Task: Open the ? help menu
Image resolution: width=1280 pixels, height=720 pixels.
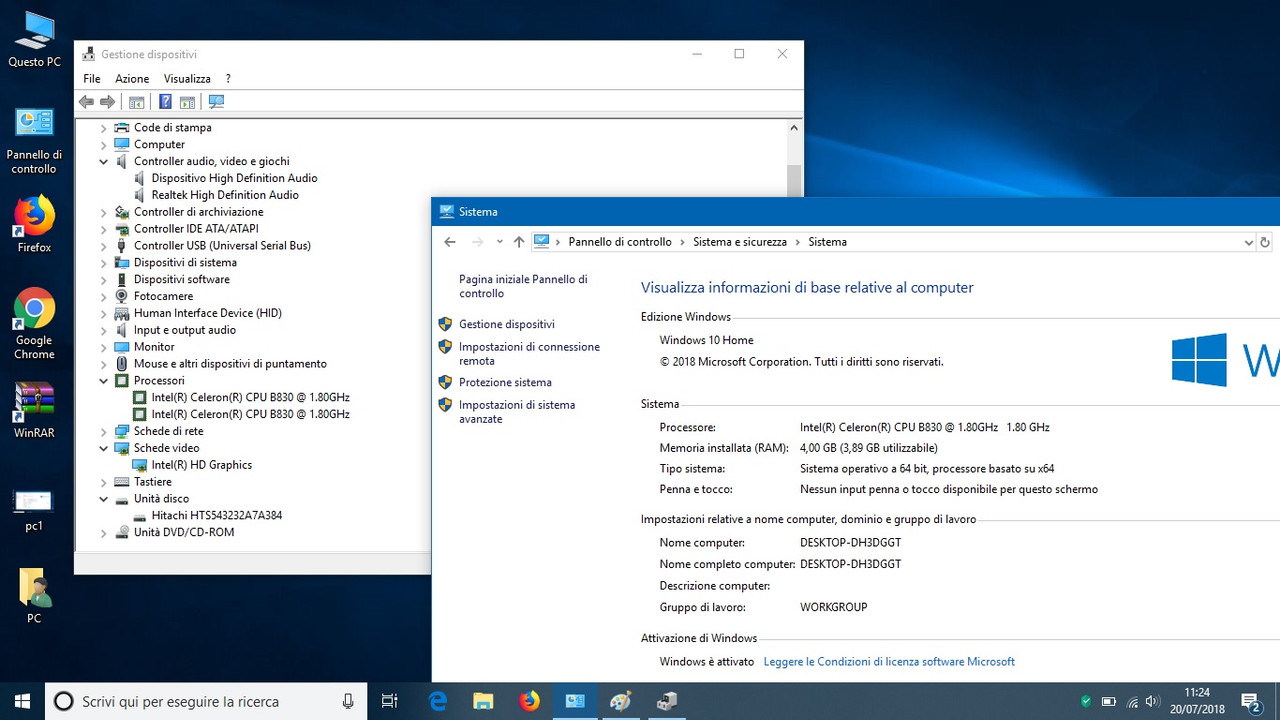Action: (228, 79)
